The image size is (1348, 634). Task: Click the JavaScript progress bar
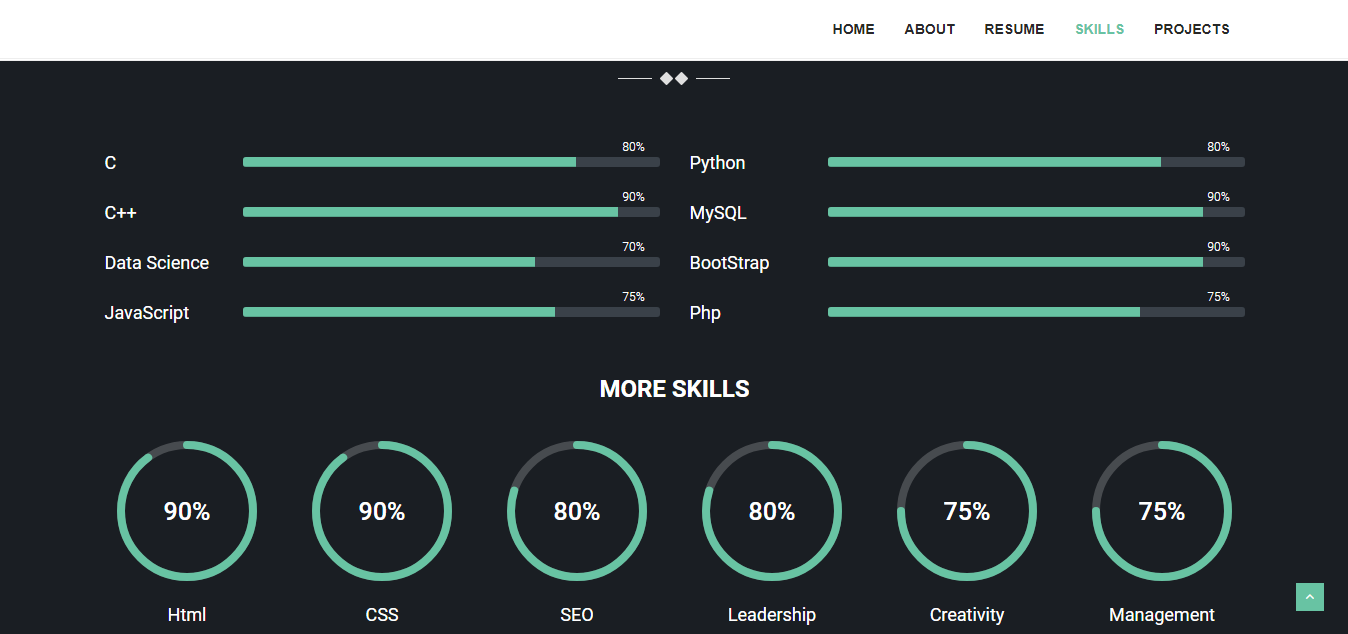(x=451, y=312)
